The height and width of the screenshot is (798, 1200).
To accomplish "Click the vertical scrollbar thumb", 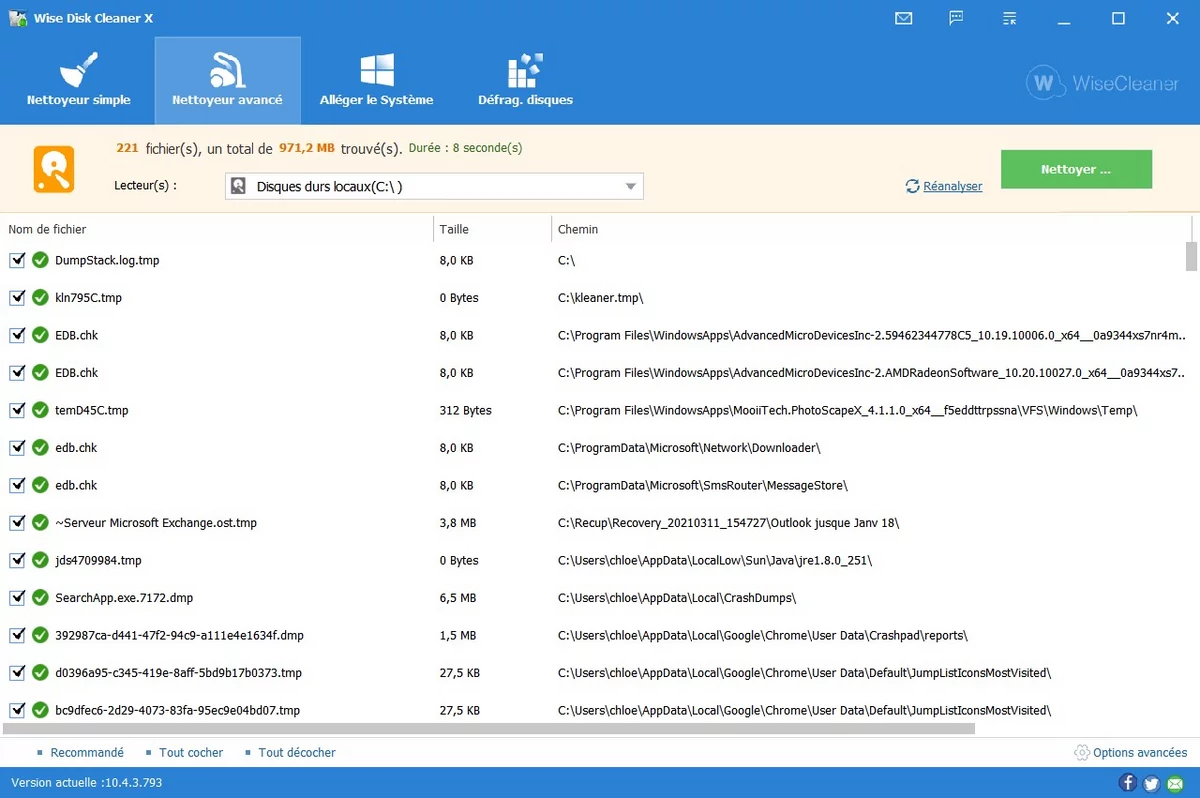I will click(1191, 256).
